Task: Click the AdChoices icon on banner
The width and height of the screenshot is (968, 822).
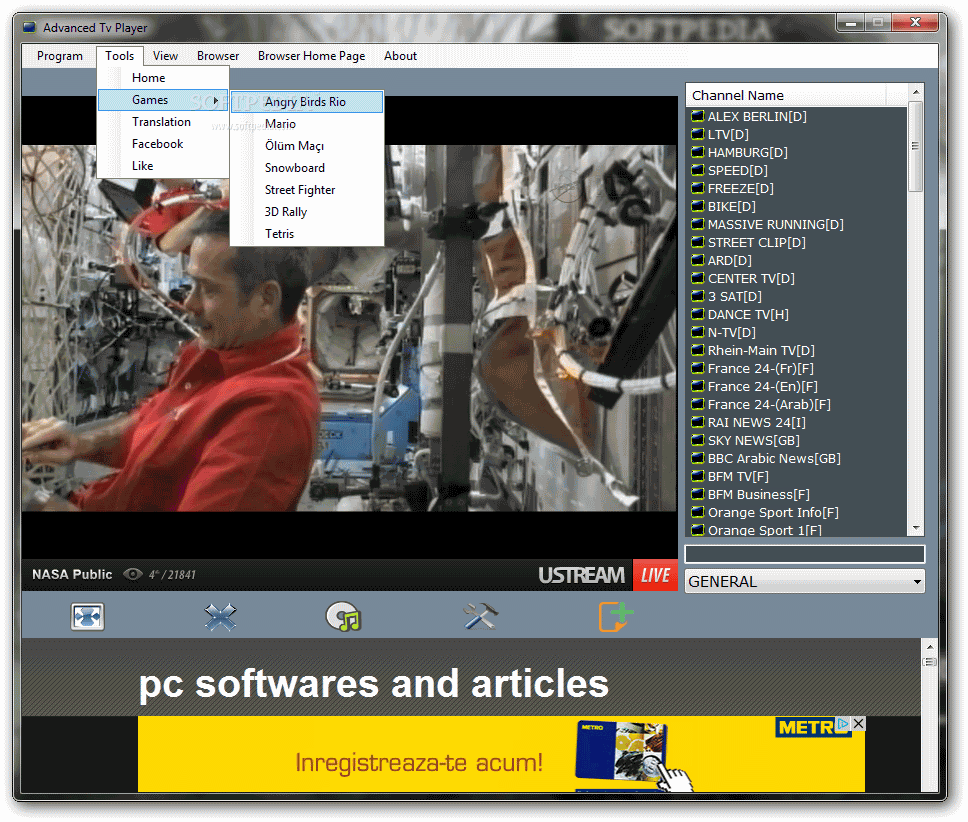Action: pos(843,724)
